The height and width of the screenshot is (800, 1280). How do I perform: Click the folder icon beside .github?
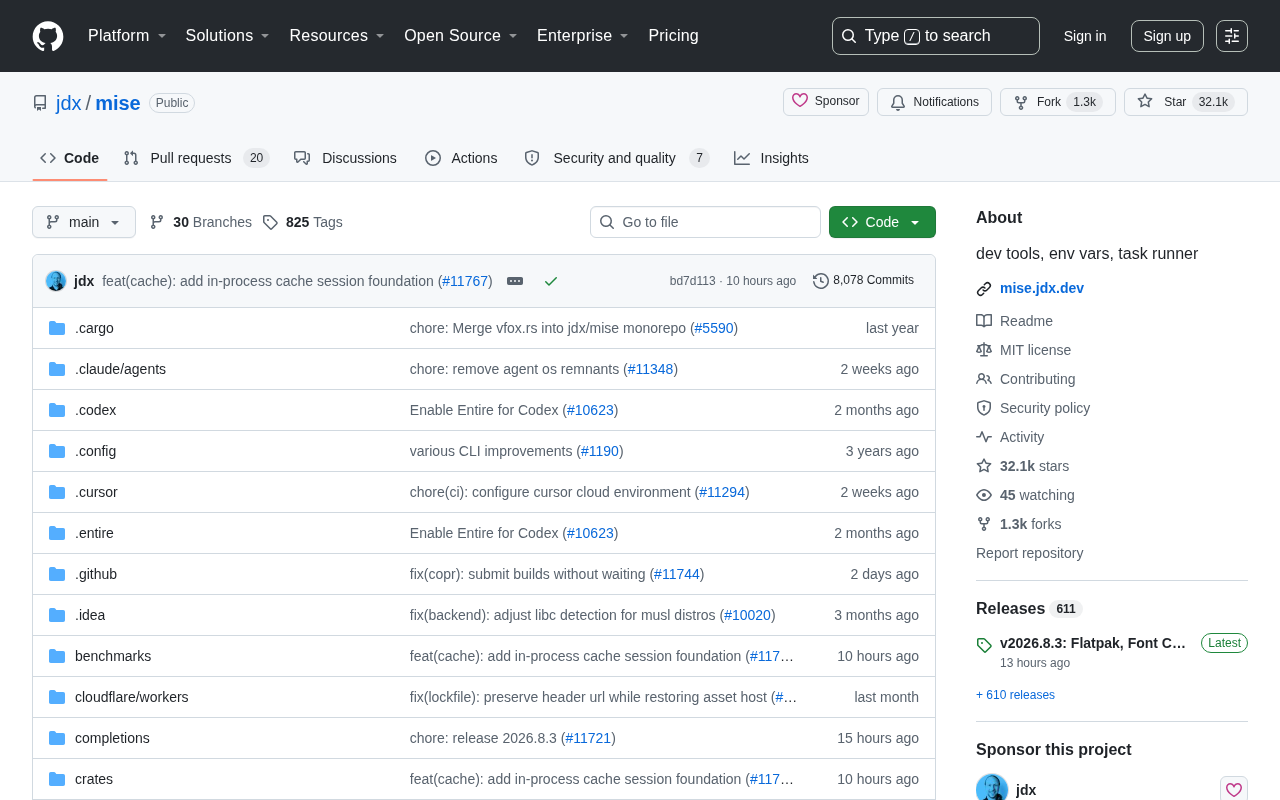click(x=57, y=574)
